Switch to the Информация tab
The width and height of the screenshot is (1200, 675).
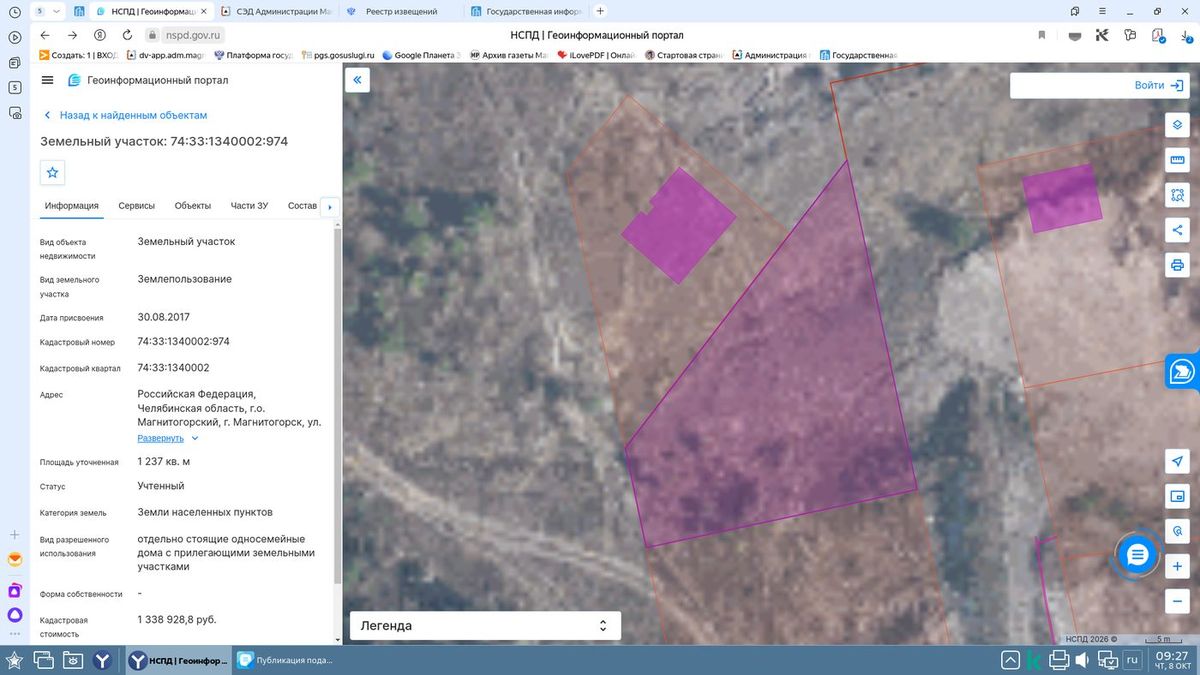pos(71,206)
